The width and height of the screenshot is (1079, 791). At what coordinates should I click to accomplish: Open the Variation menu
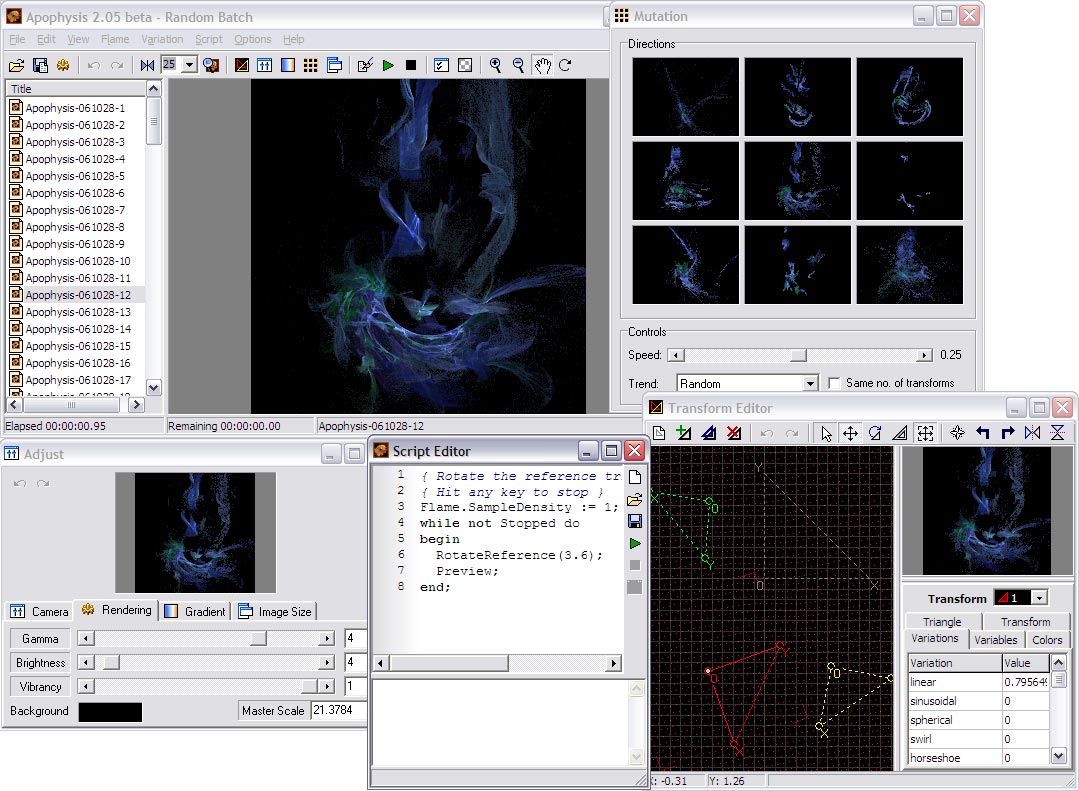(x=162, y=39)
